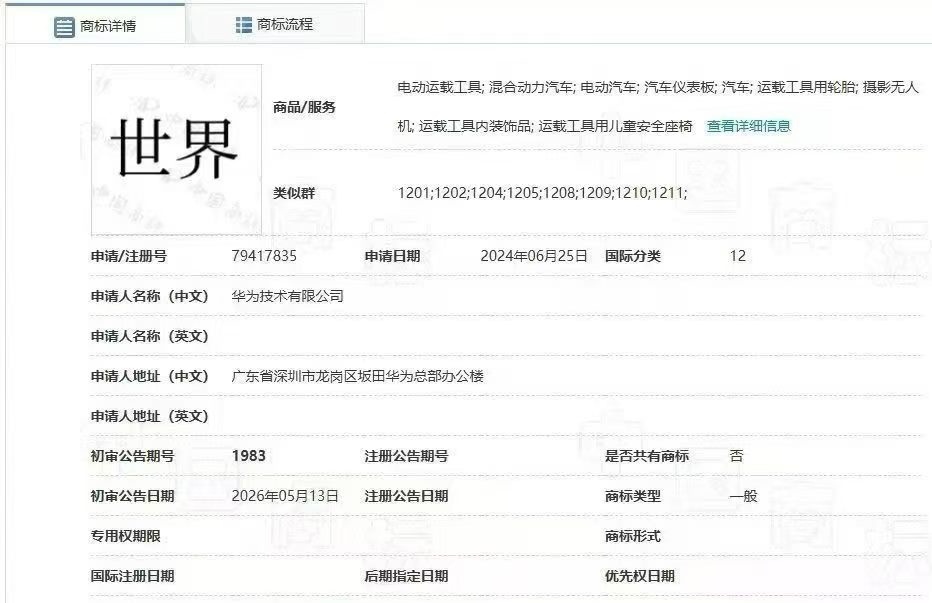
Task: Click the 国际注册日期 label
Action: click(x=133, y=576)
